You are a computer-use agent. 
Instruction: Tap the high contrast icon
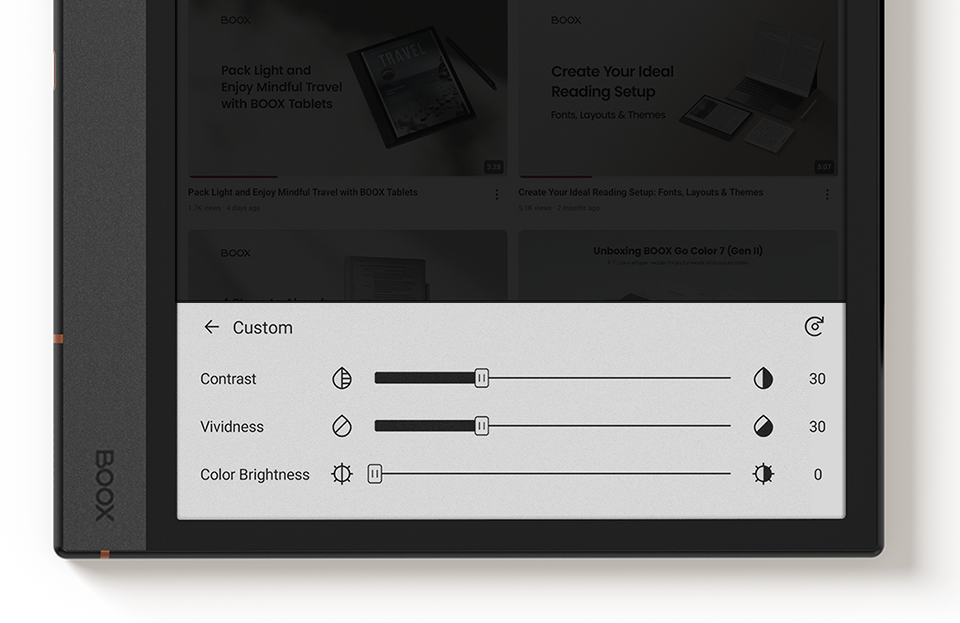point(763,378)
